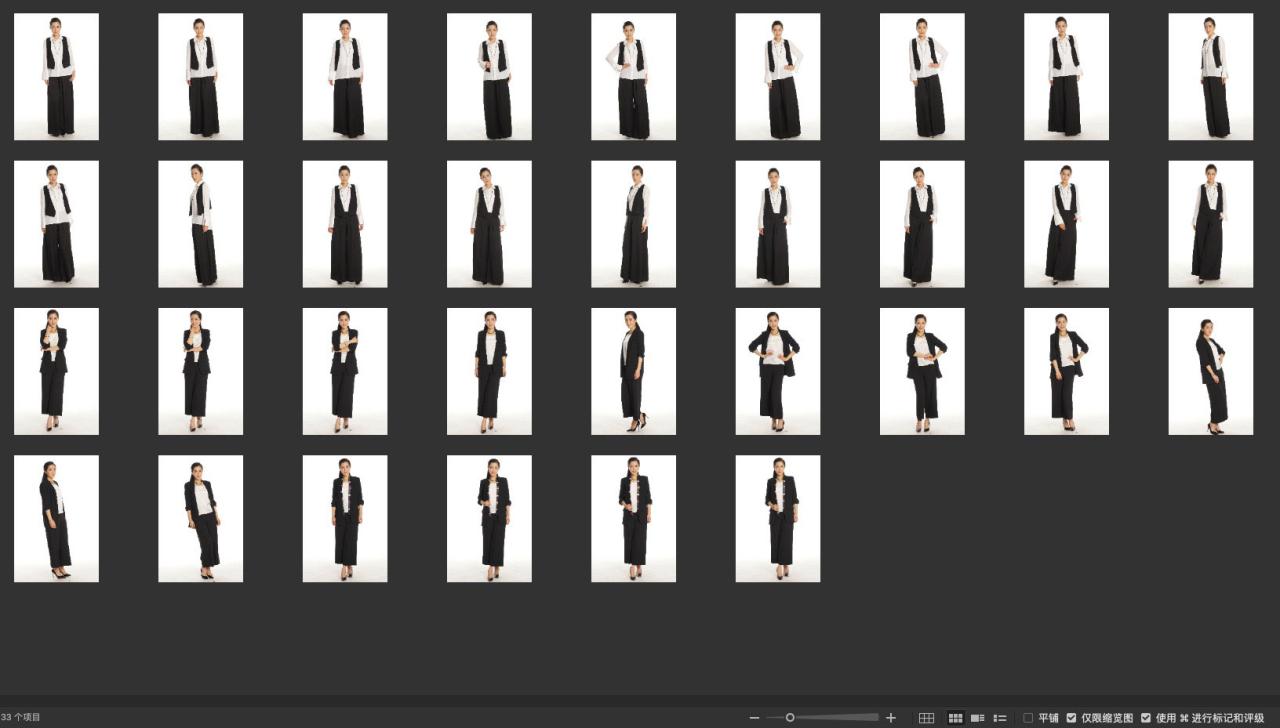
Task: Switch to thumbnails view icon
Action: pyautogui.click(x=955, y=718)
